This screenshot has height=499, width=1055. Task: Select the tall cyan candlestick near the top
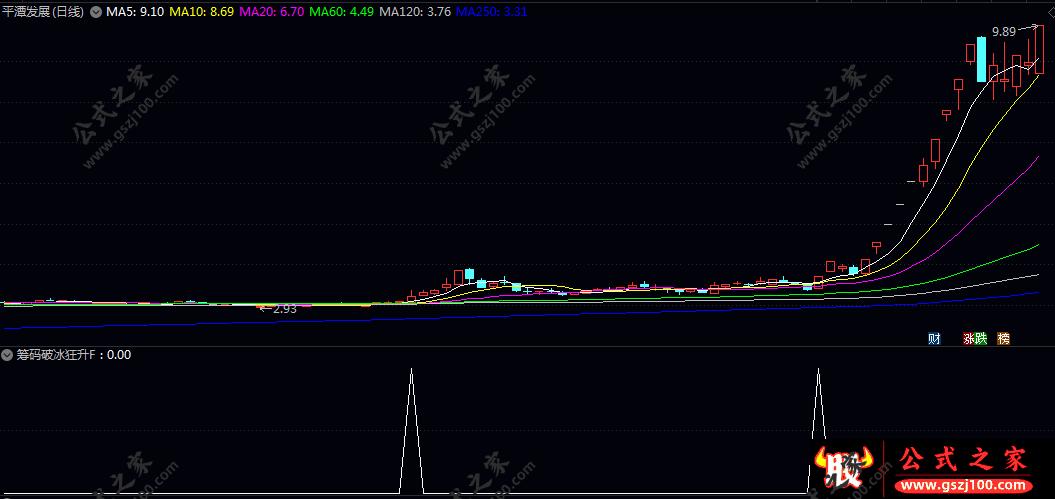pyautogui.click(x=982, y=59)
